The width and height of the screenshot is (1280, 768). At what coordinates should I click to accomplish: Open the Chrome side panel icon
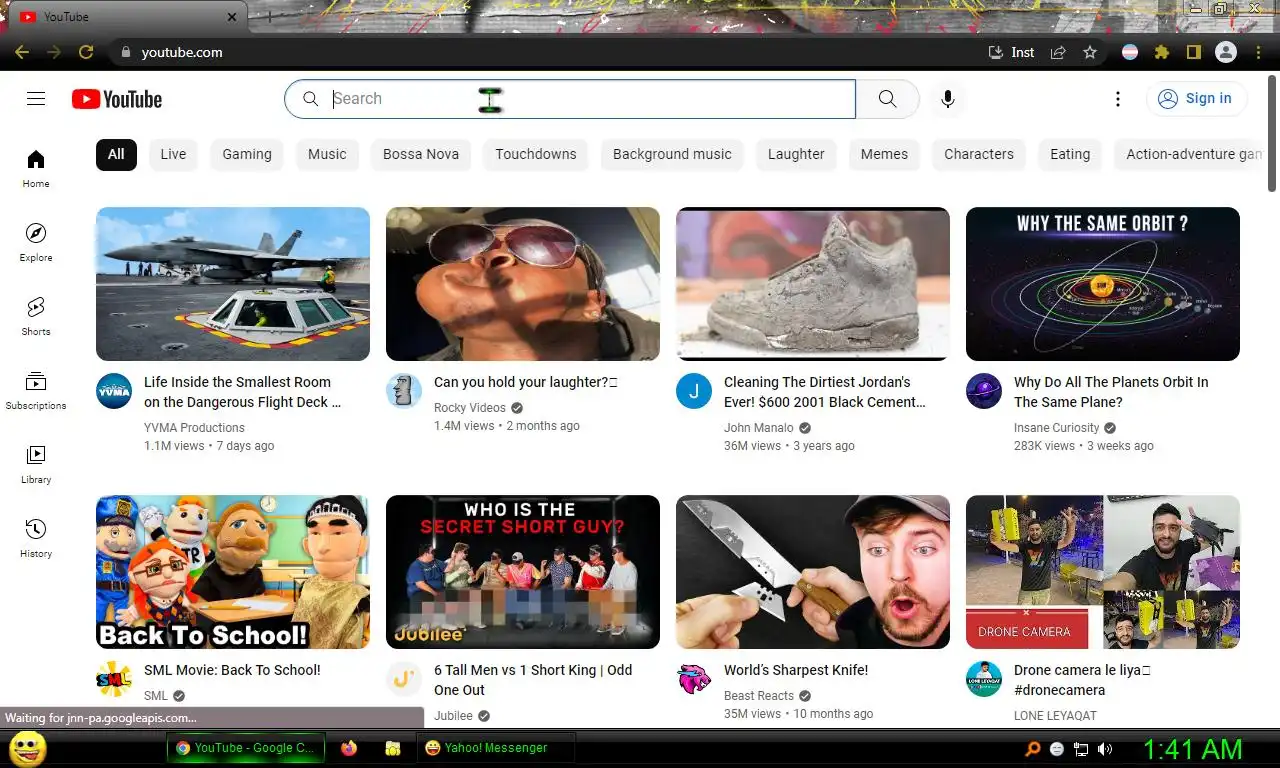click(x=1193, y=52)
